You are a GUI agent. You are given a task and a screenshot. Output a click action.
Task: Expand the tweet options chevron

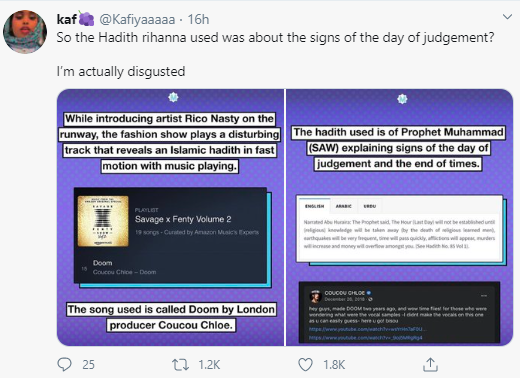507,17
